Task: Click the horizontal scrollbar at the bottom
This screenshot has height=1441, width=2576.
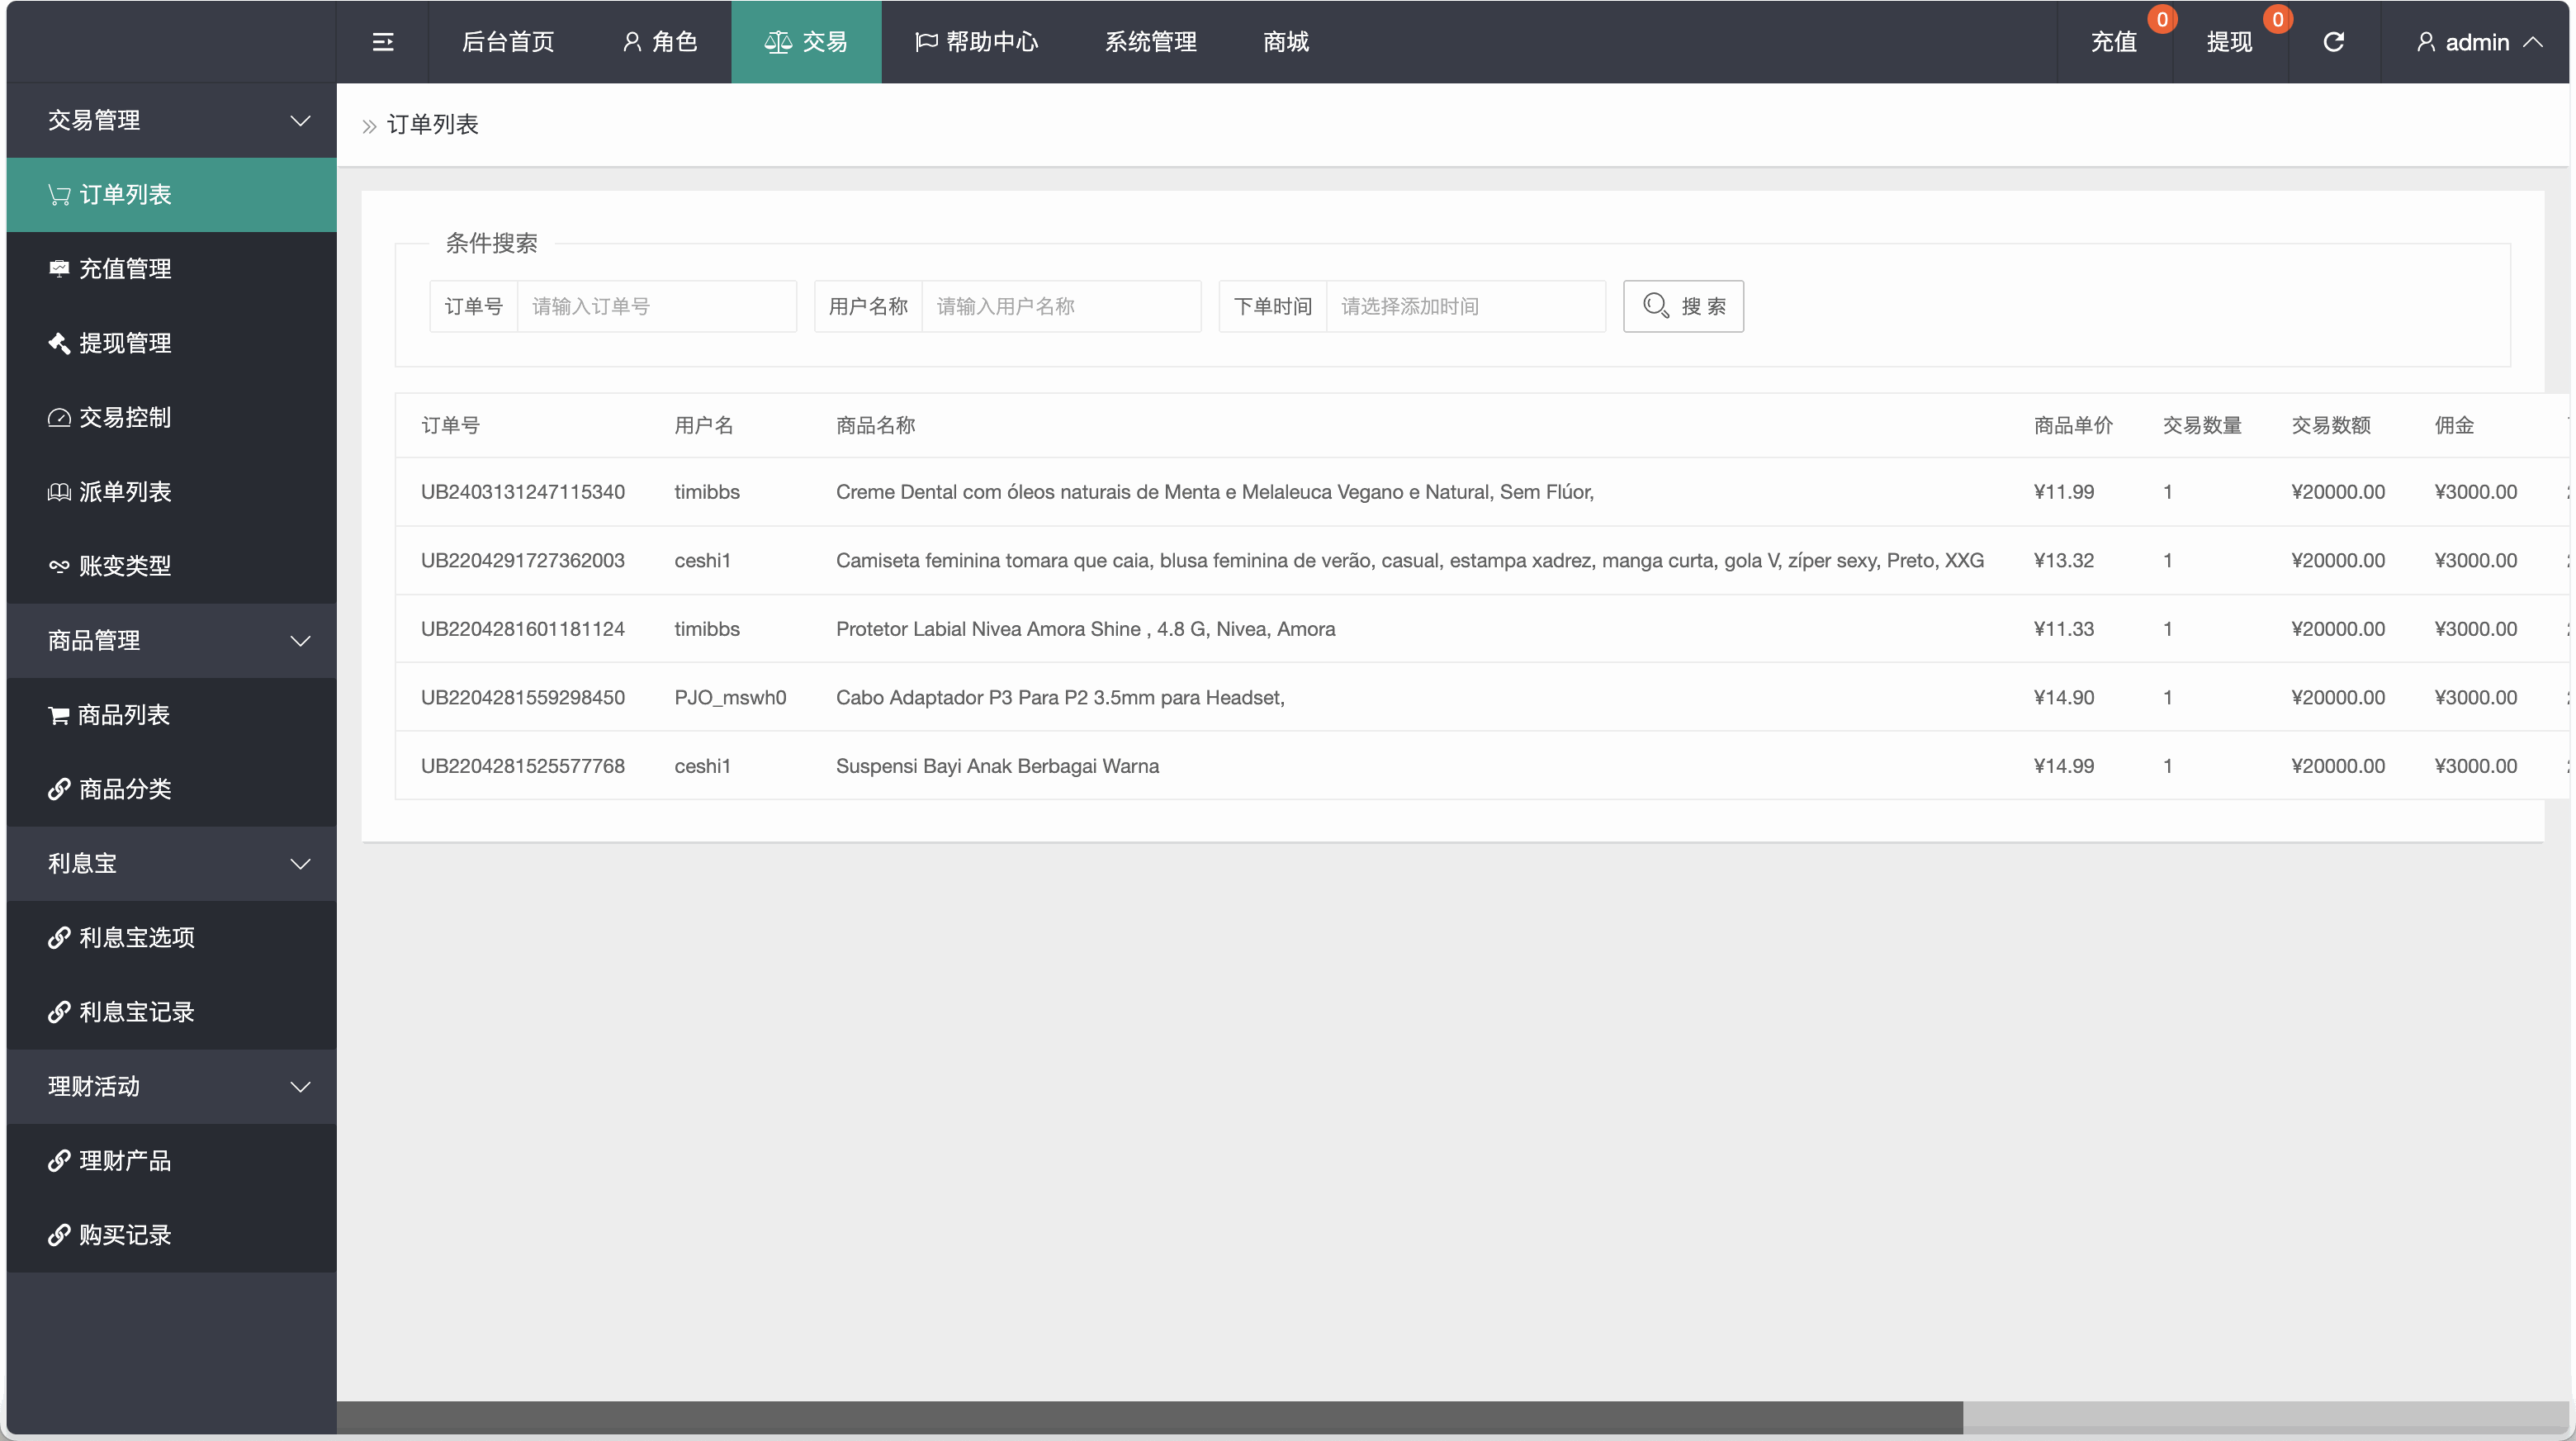Action: [1150, 1416]
